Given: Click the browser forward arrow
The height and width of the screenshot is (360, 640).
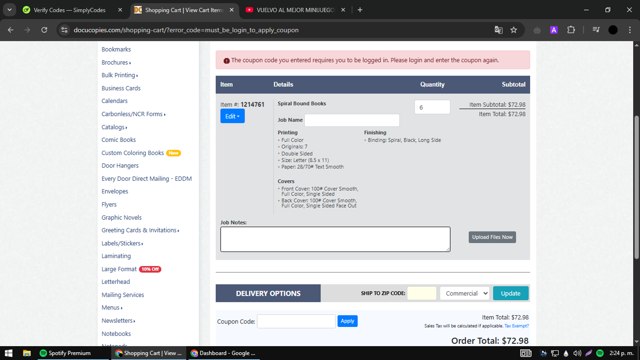Looking at the screenshot, I should (x=27, y=30).
